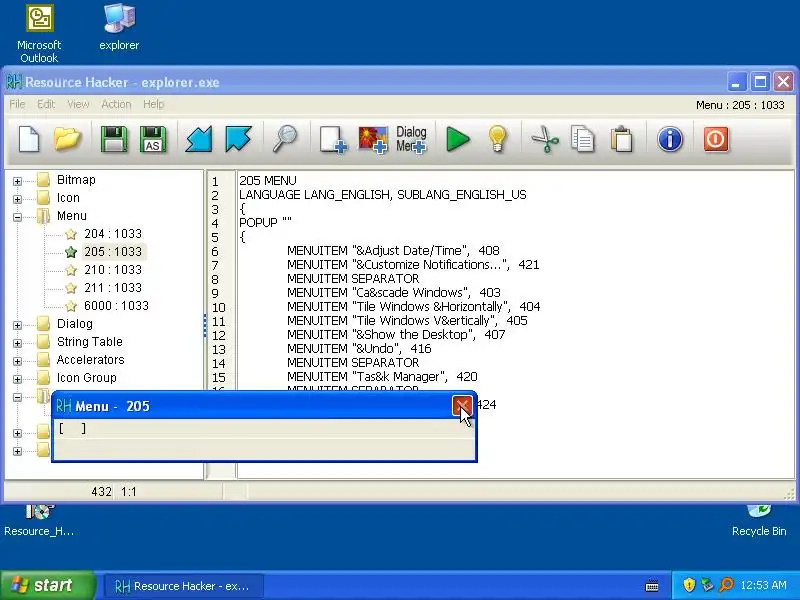Click the LANGUAGE LANG_ENGLISH script line
The image size is (800, 600).
[x=383, y=194]
